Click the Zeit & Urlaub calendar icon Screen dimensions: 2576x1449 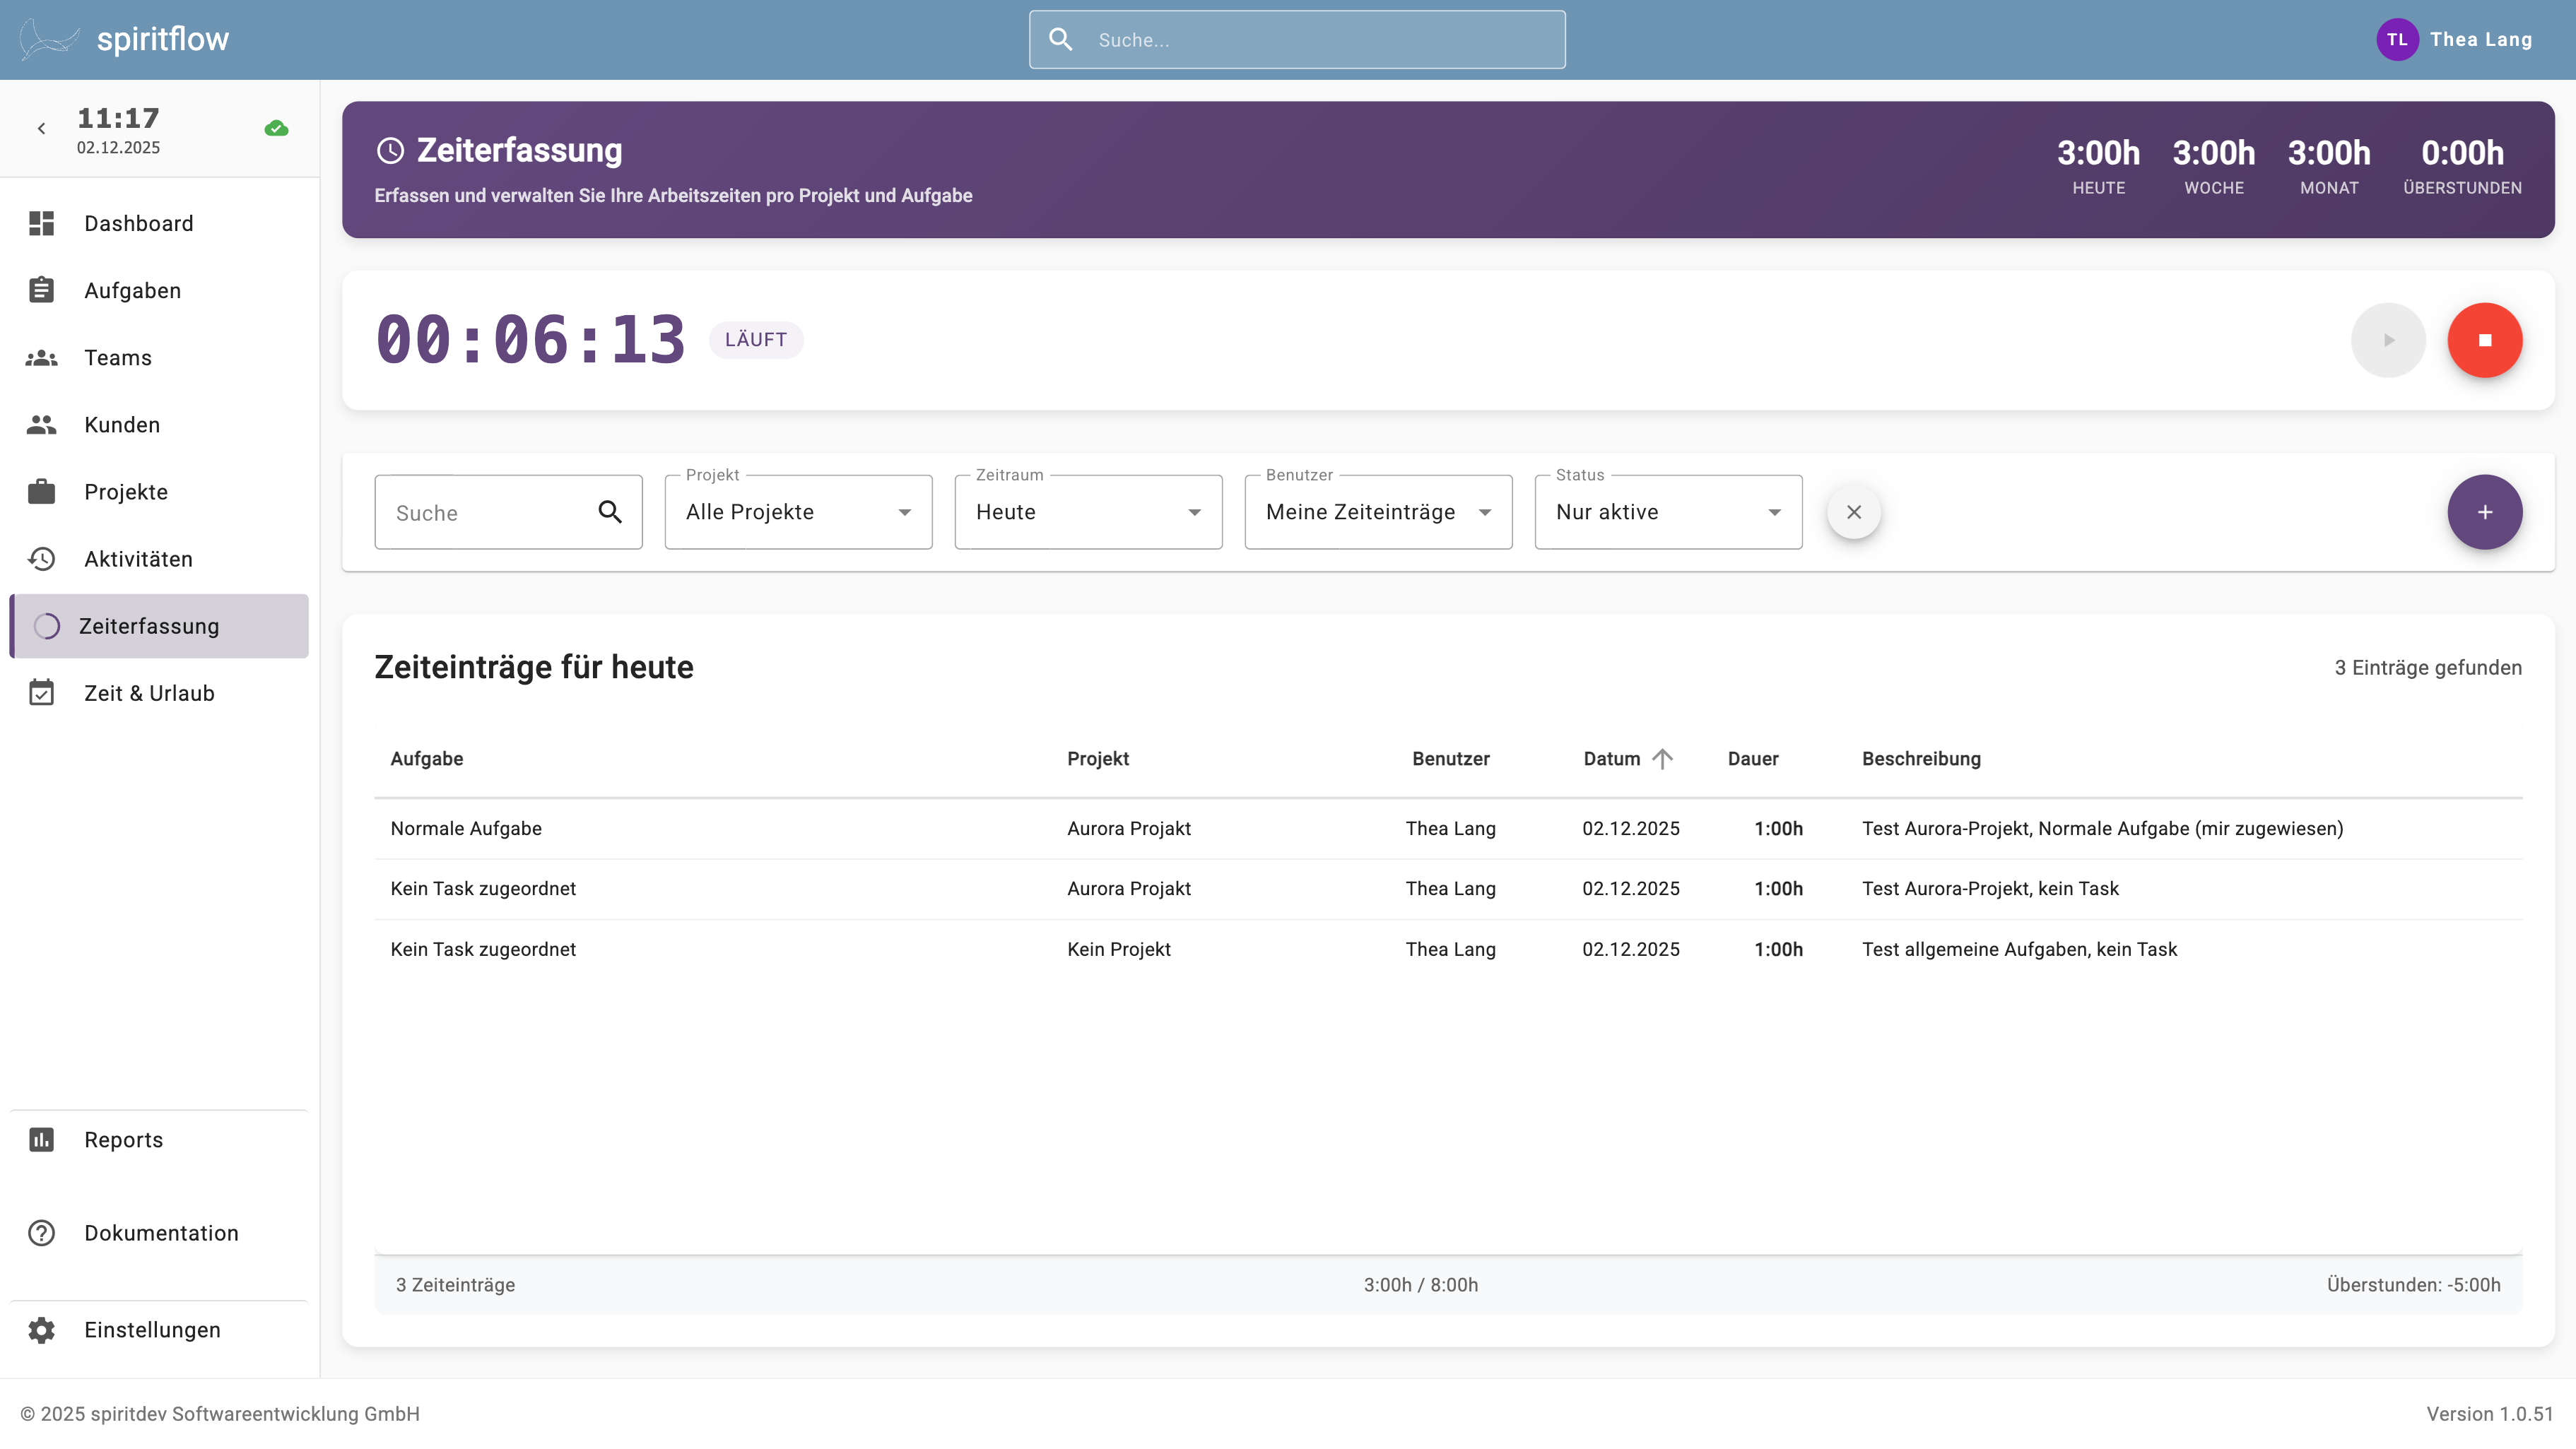point(41,692)
